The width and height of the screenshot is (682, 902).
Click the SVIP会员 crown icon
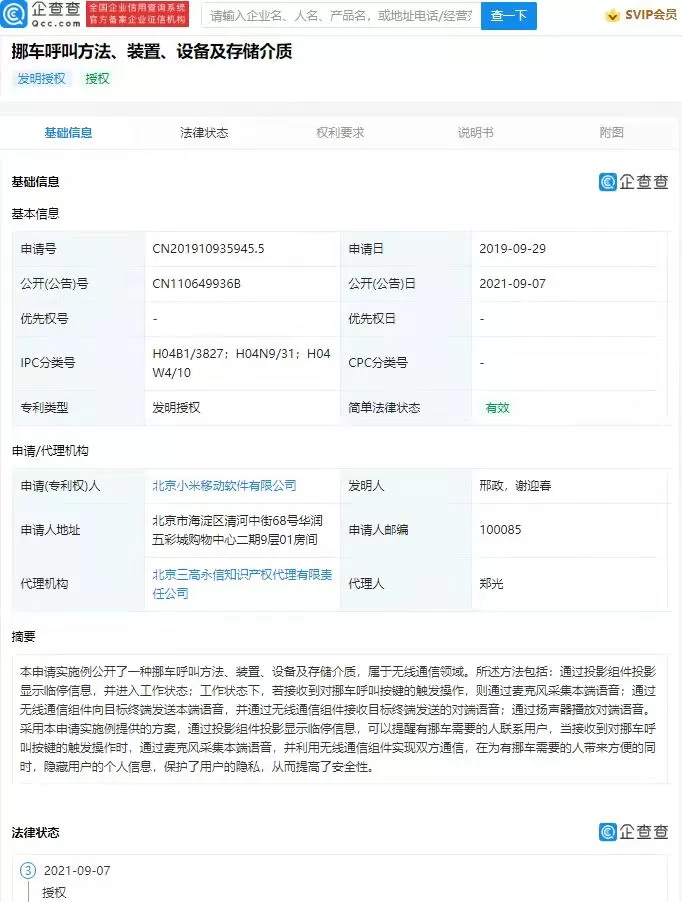pos(612,16)
